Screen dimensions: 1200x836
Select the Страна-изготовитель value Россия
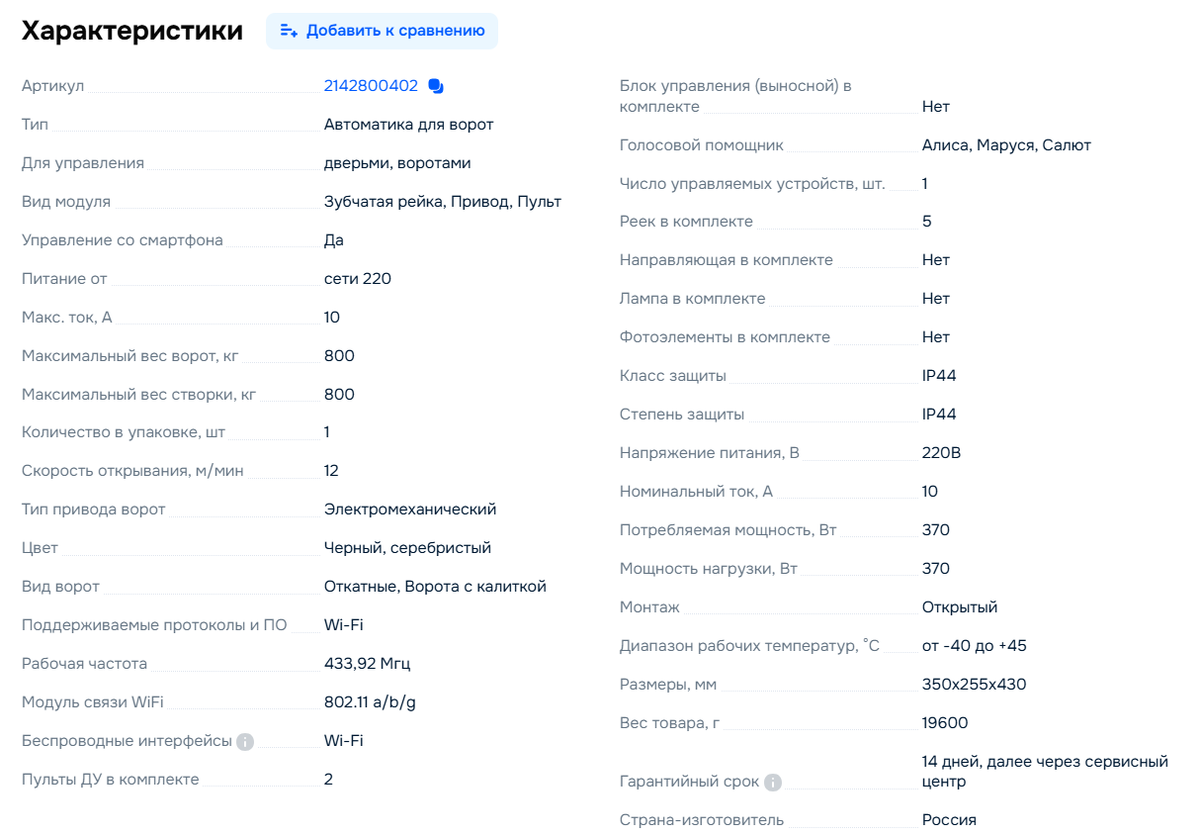950,819
